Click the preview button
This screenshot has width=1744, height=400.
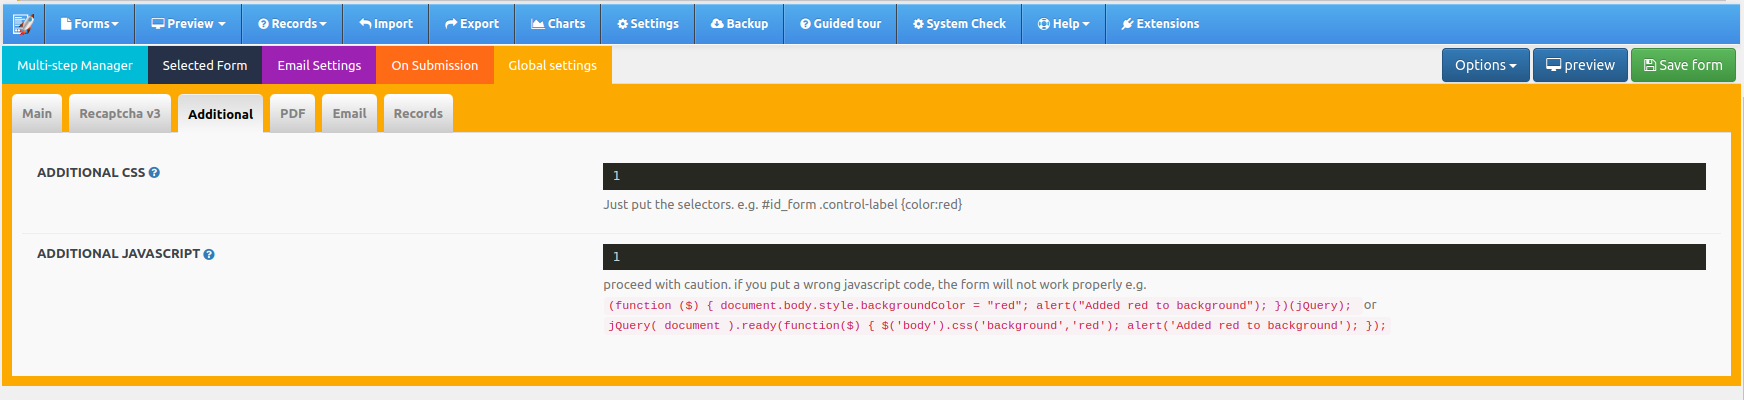tap(1580, 65)
